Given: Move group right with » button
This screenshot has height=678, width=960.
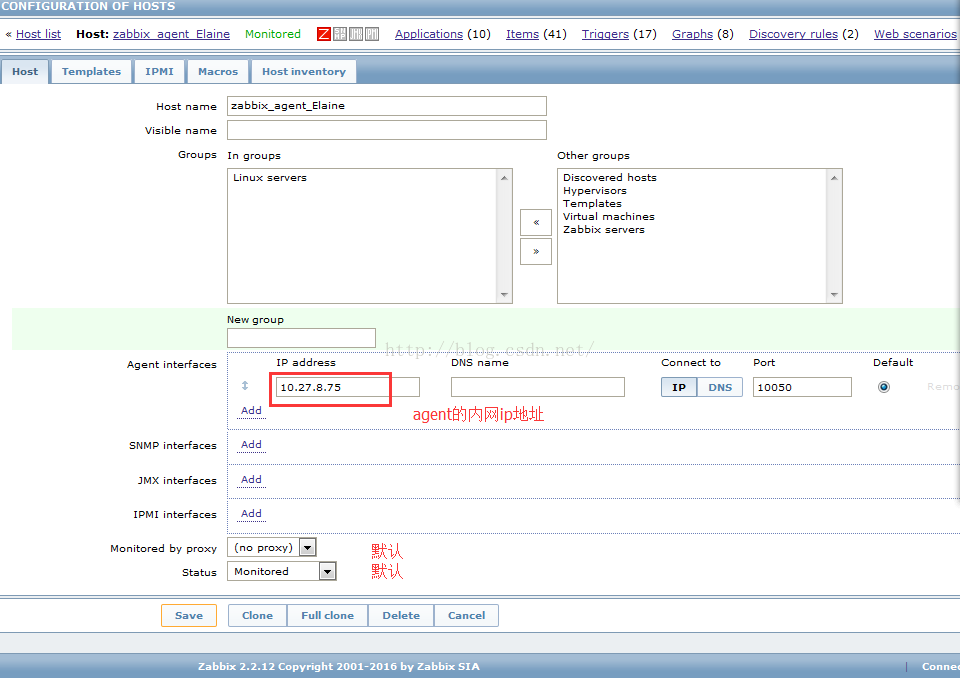Looking at the screenshot, I should [x=536, y=251].
